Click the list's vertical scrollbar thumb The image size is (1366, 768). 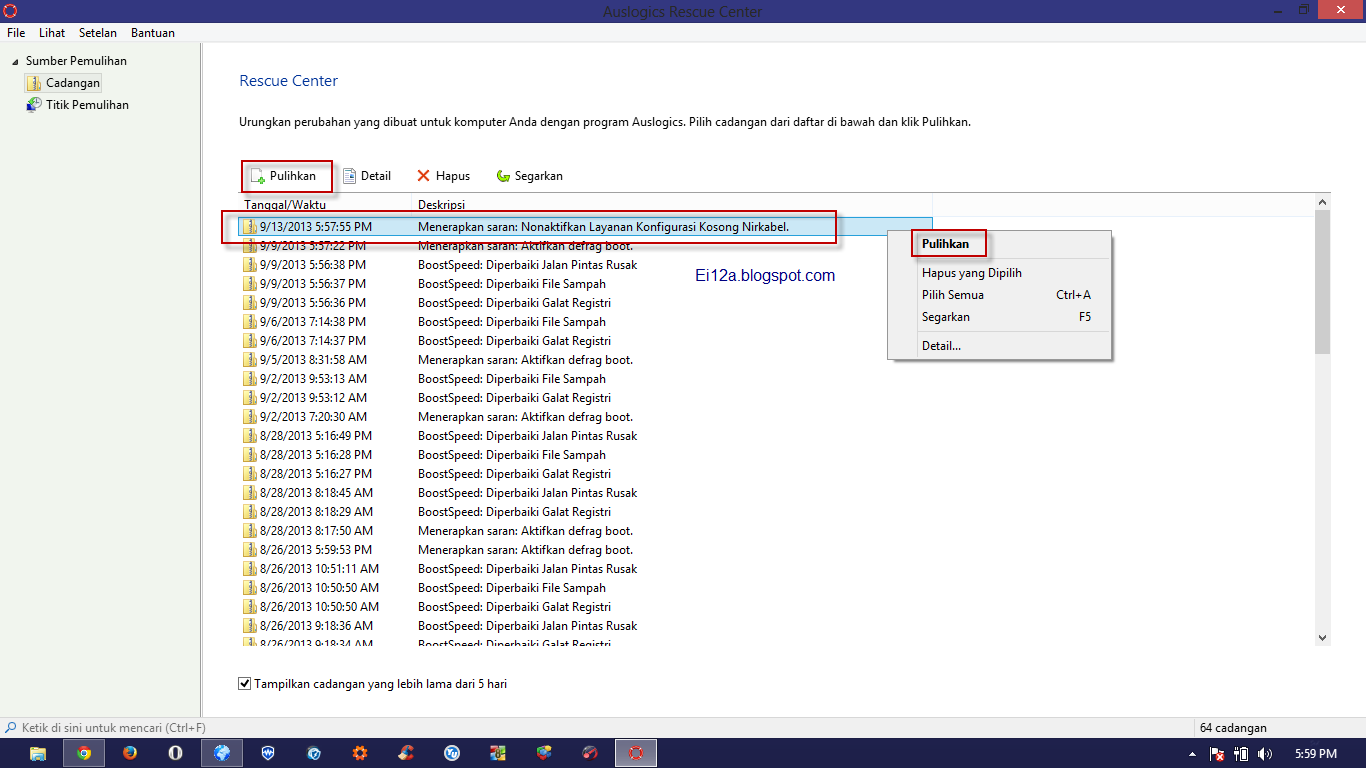(1322, 282)
